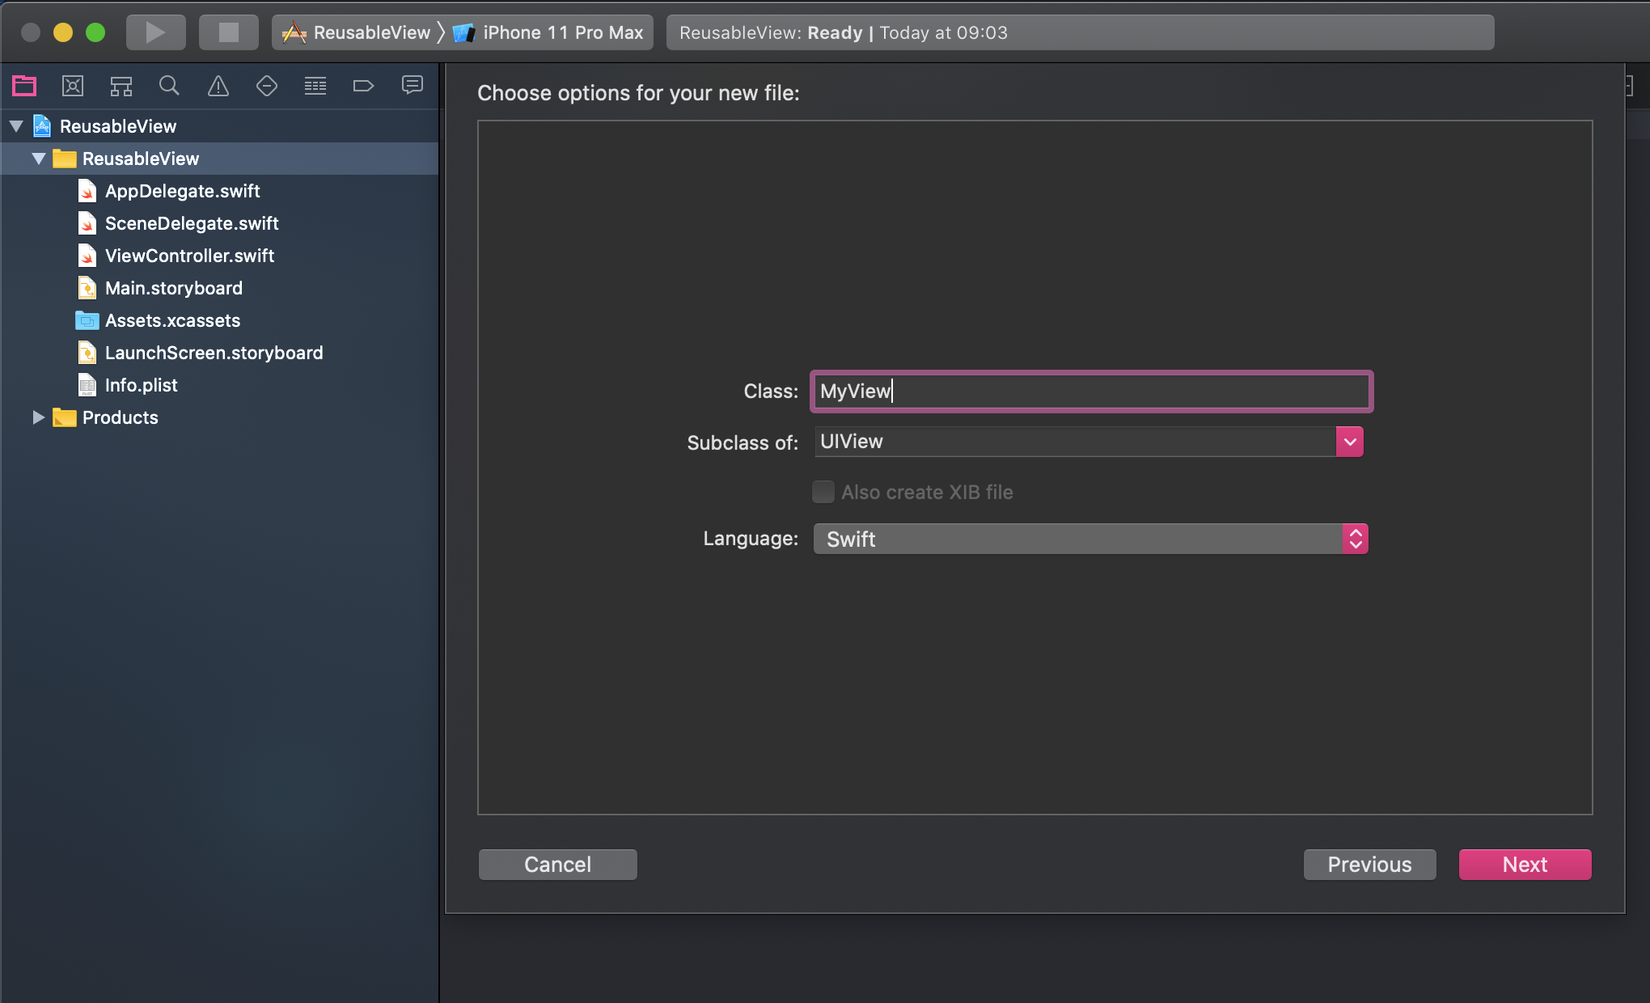The width and height of the screenshot is (1650, 1003).
Task: Open the Source Control navigator
Action: 73,86
